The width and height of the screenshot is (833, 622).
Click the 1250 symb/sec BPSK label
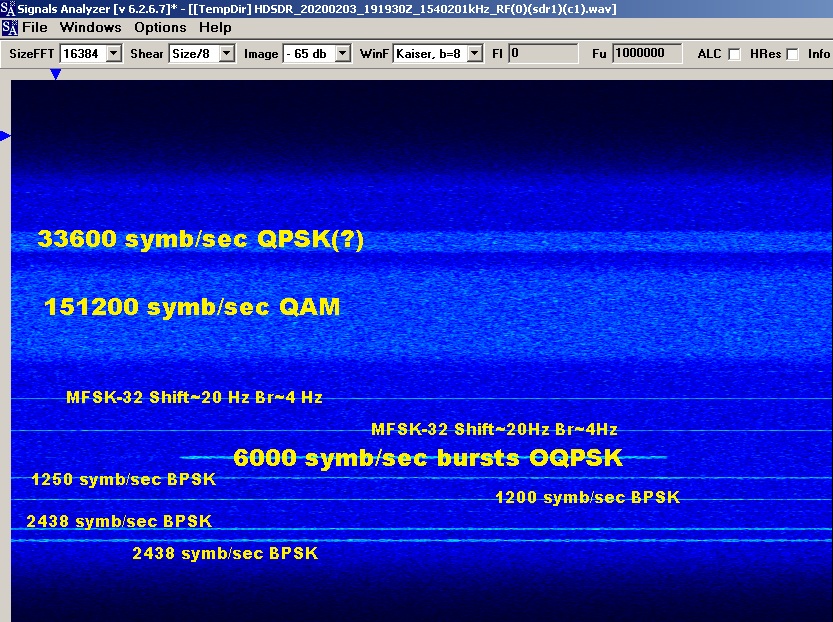124,480
